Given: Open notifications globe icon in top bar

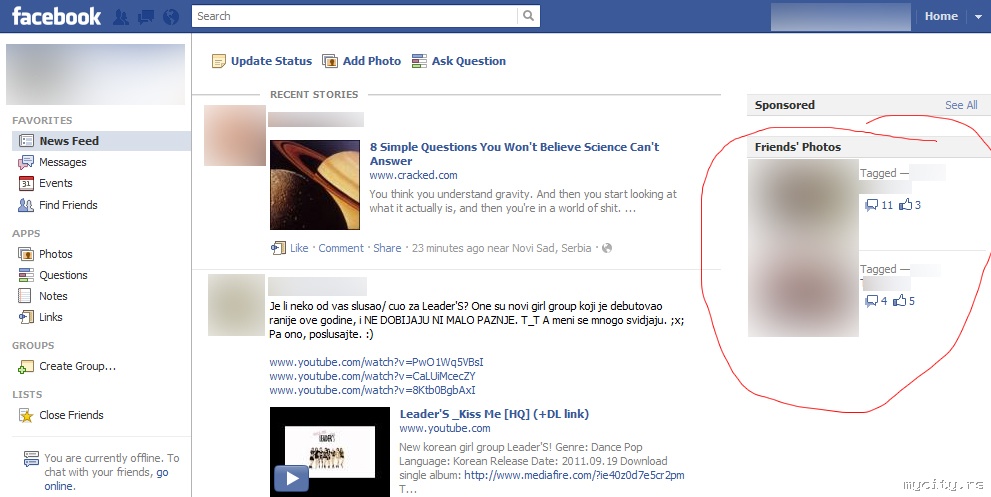Looking at the screenshot, I should click(171, 16).
